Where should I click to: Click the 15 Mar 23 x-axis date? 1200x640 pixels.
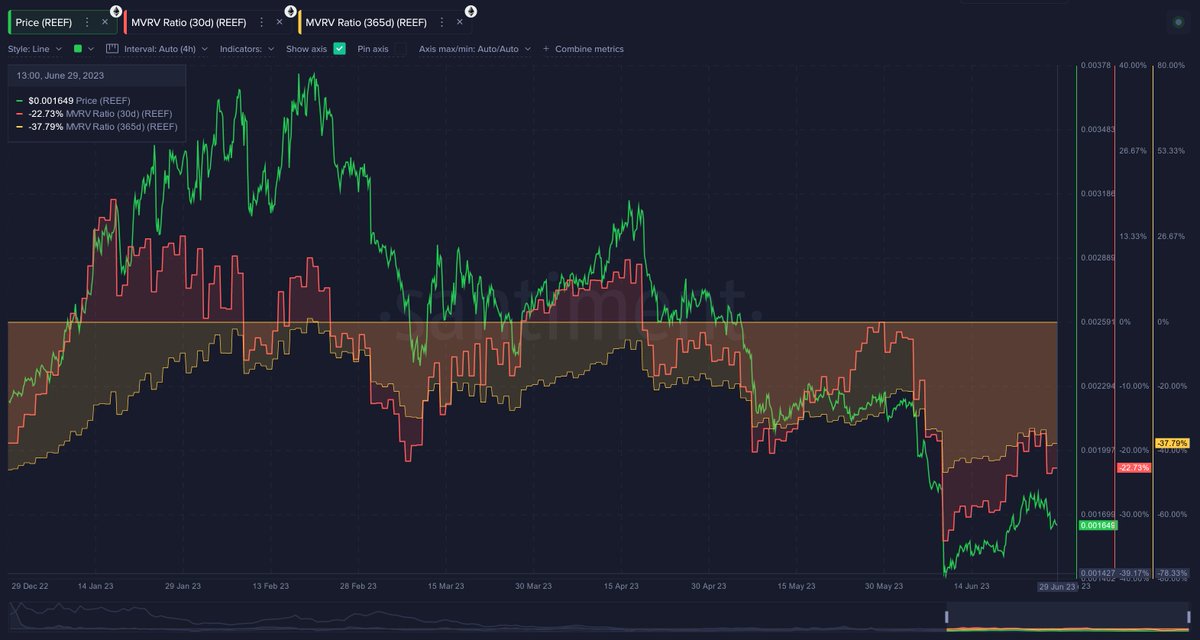pyautogui.click(x=445, y=586)
